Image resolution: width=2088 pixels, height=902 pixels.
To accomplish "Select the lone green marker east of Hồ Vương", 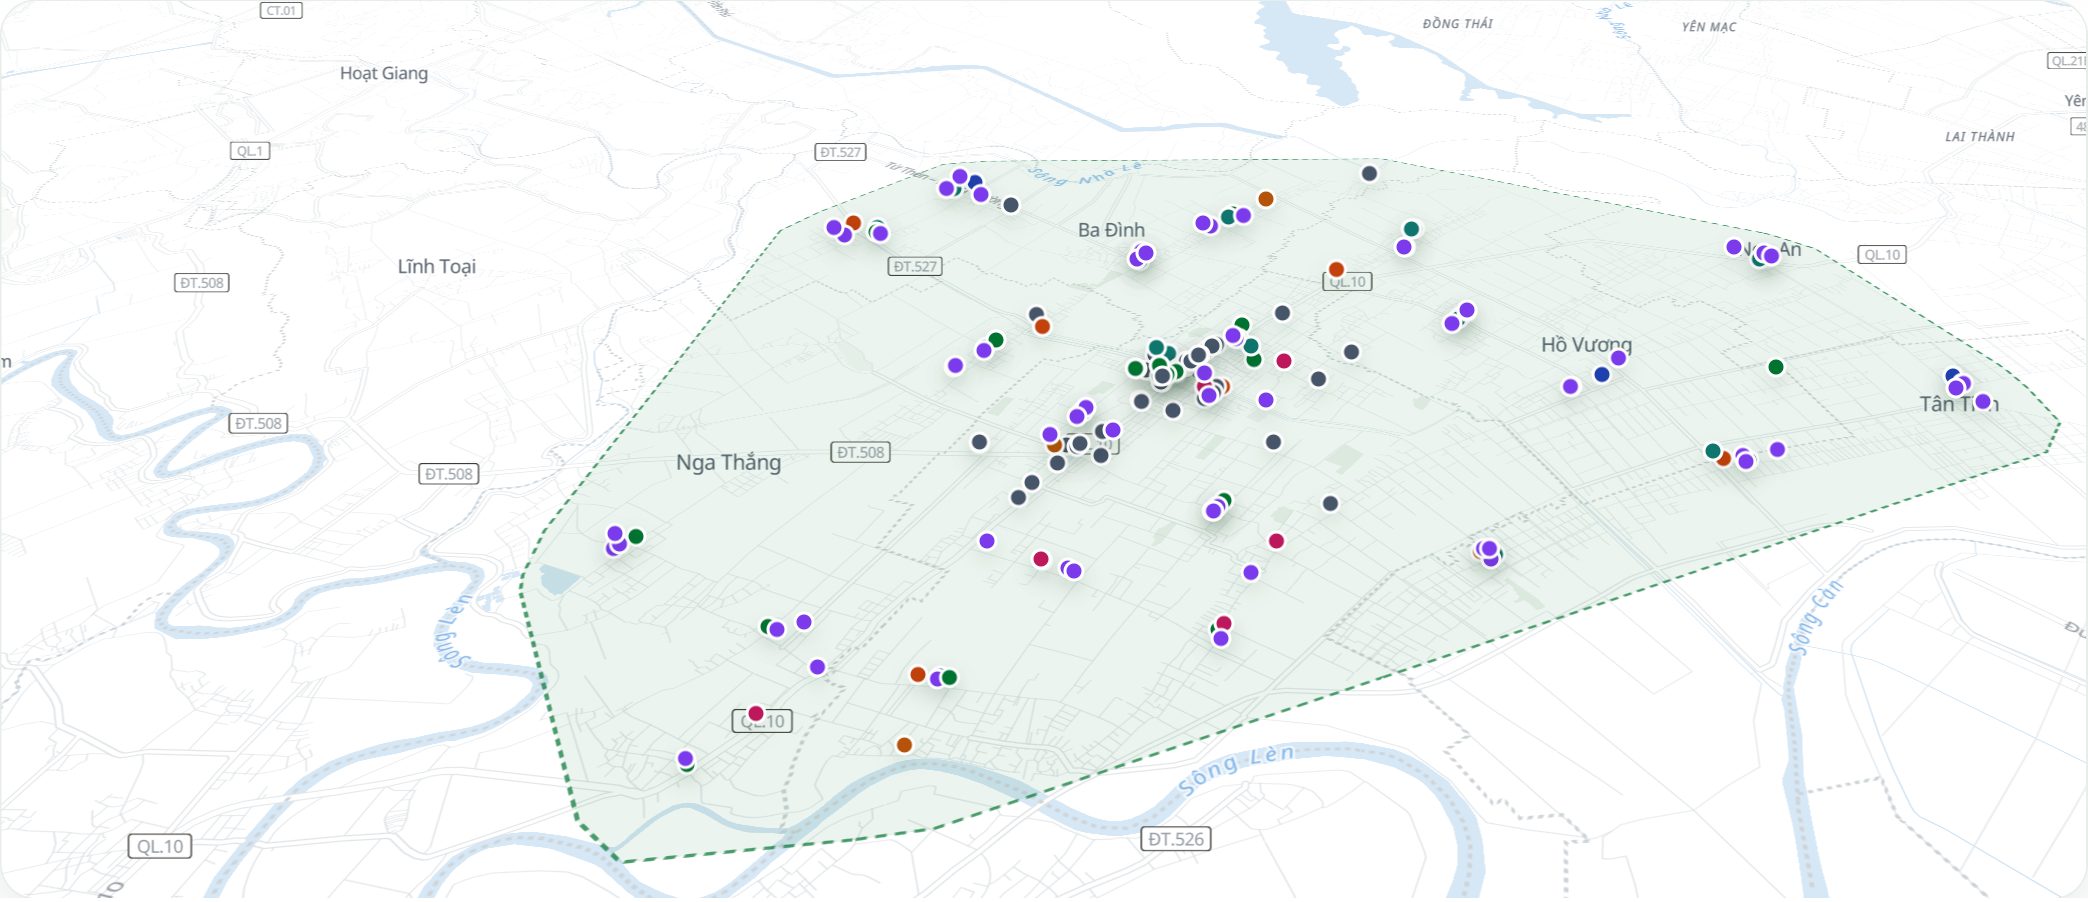I will [1776, 367].
